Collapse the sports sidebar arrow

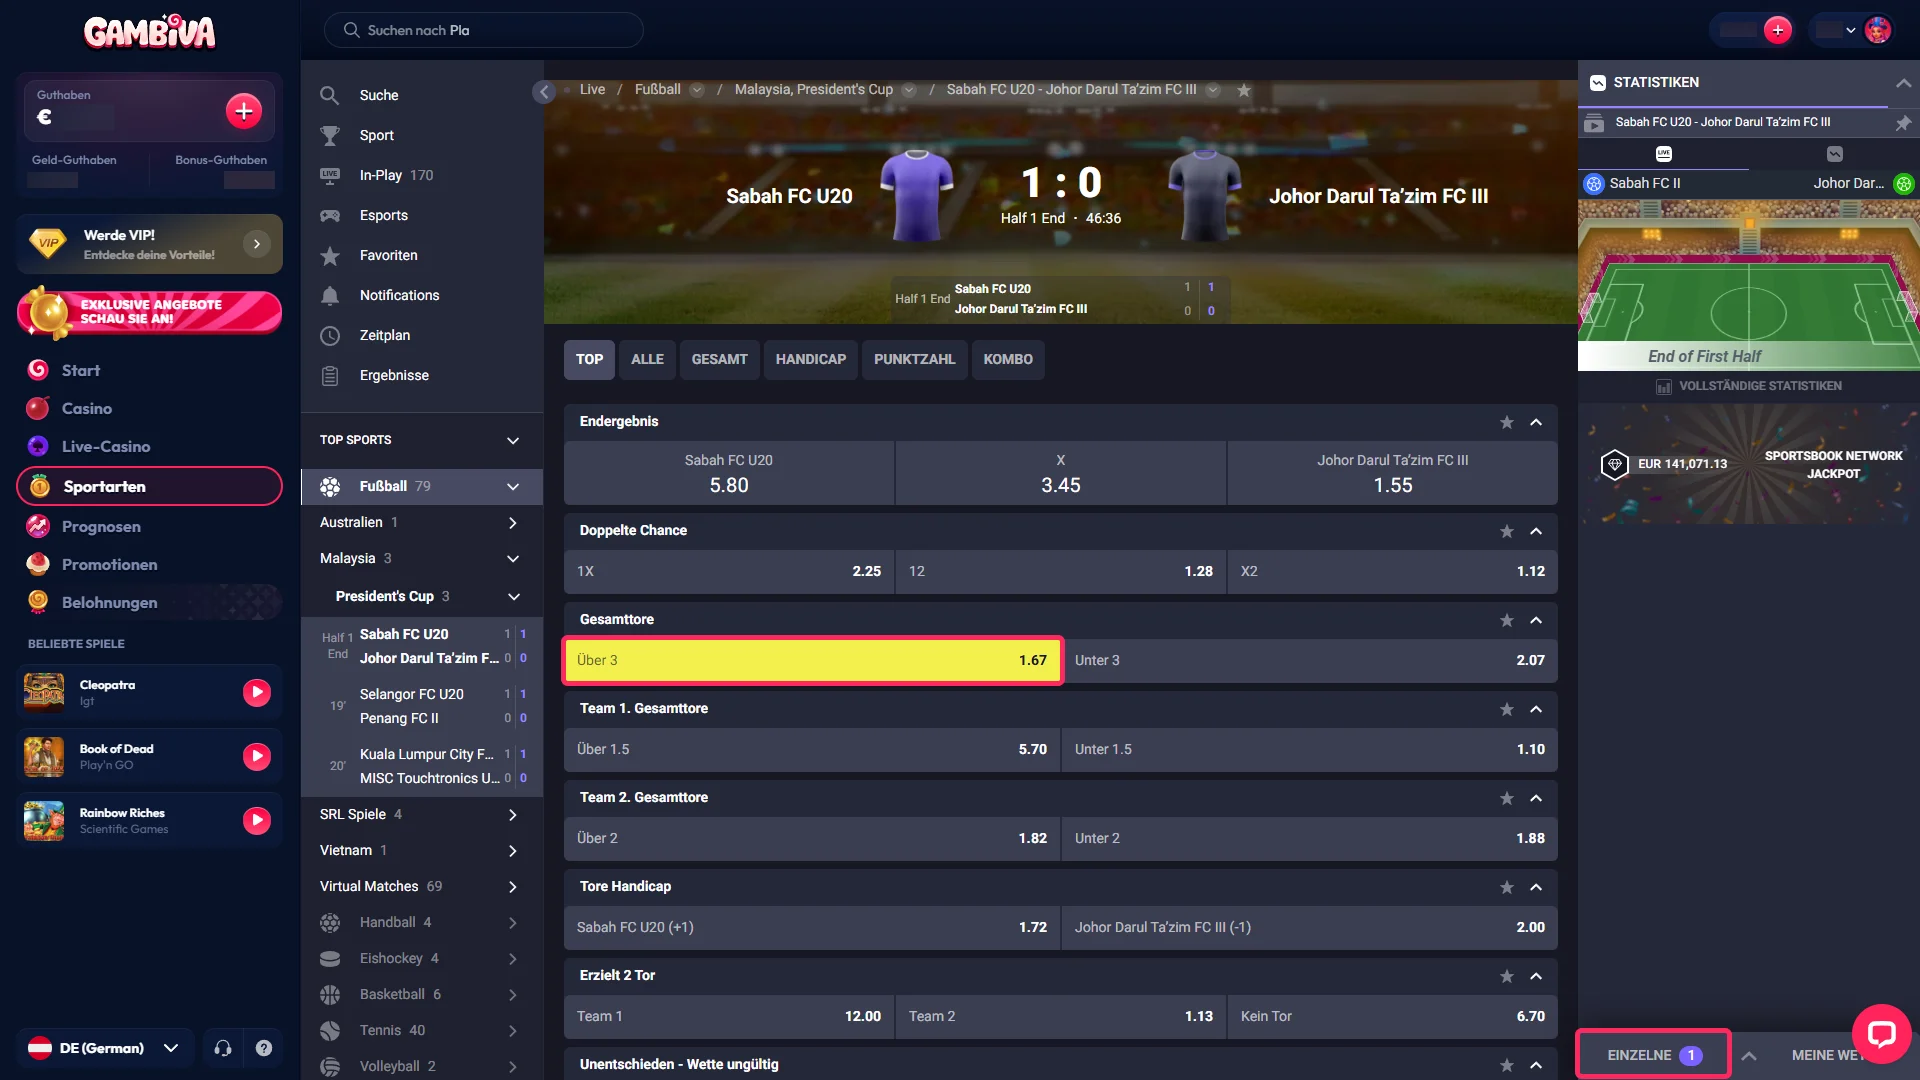point(544,92)
